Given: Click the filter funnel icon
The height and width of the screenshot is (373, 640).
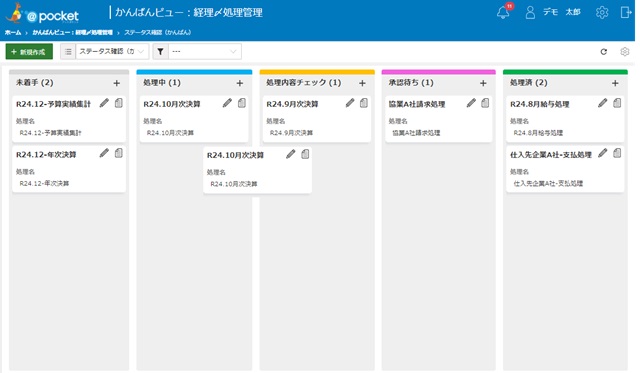Looking at the screenshot, I should (x=160, y=52).
